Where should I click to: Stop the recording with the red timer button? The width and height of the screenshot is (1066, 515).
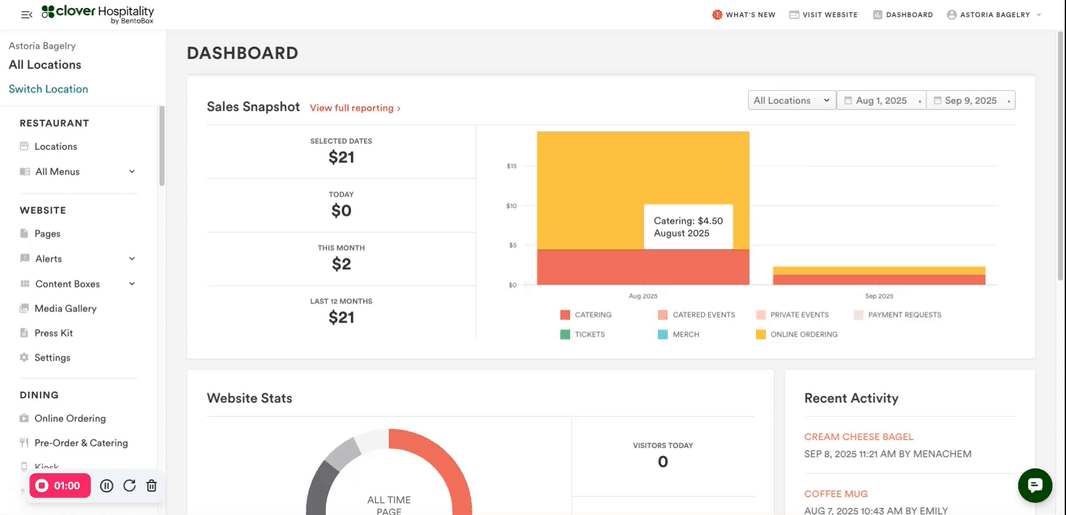(x=60, y=486)
